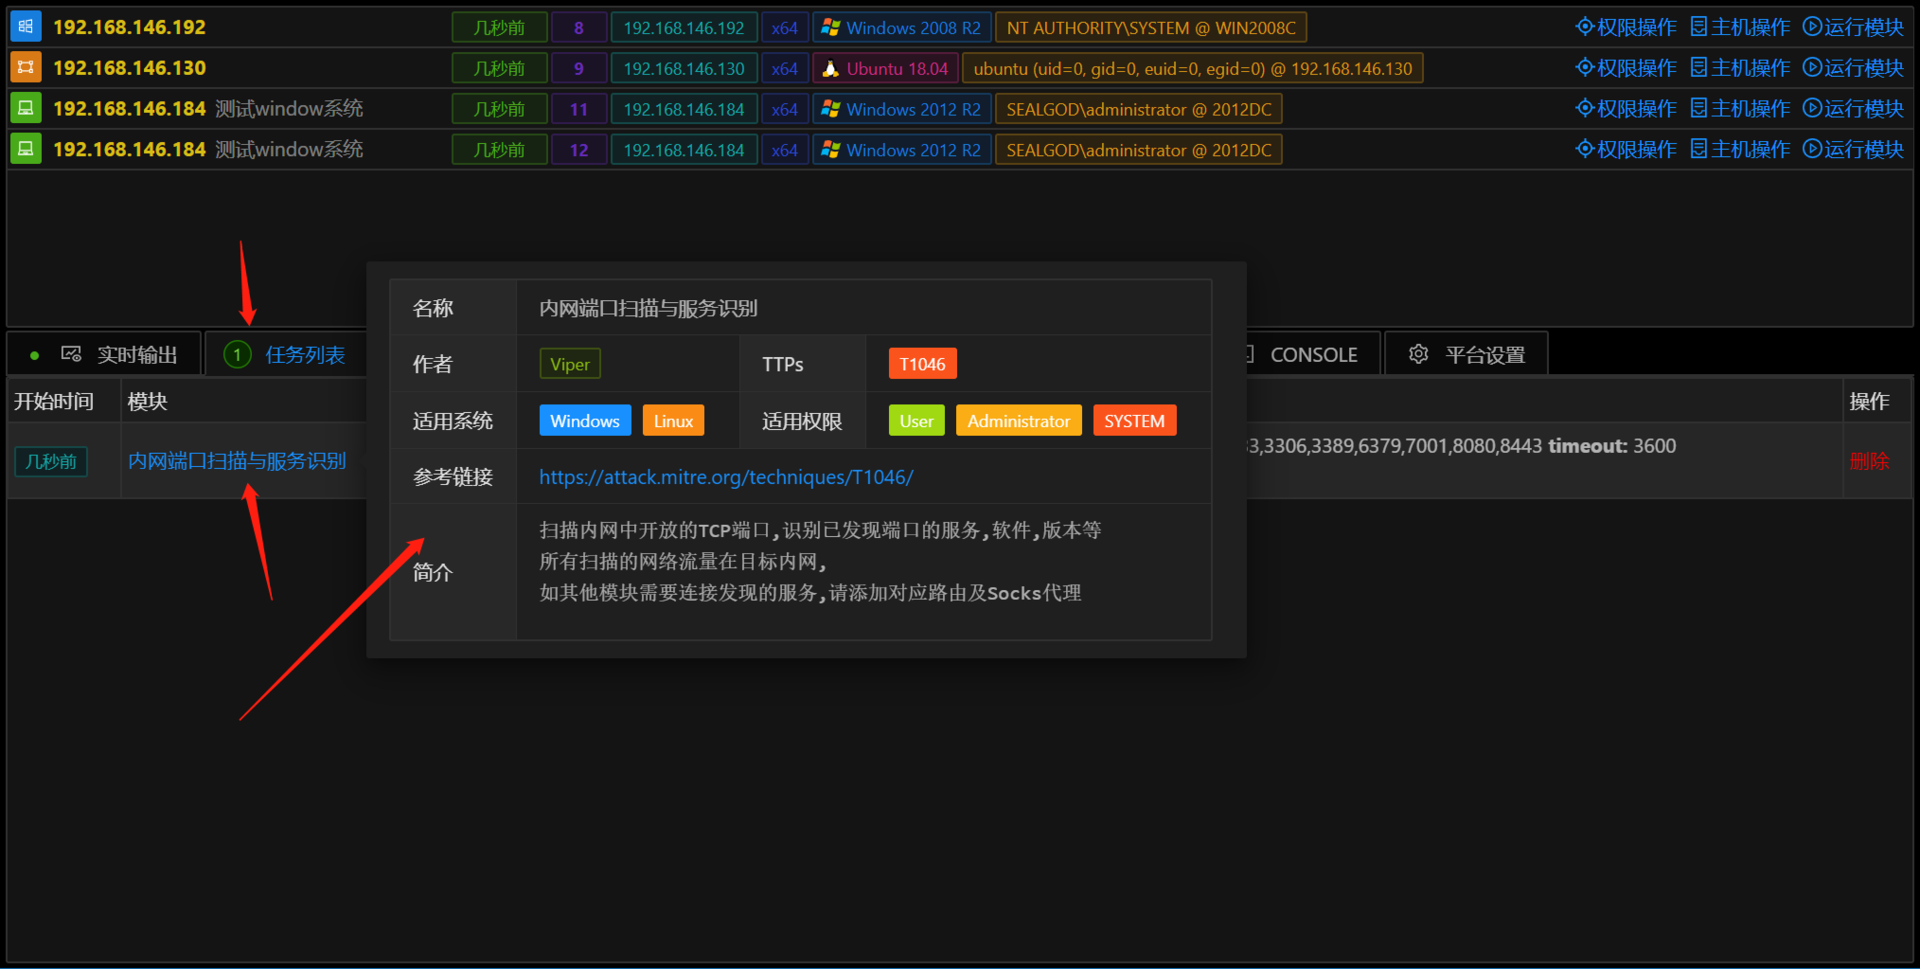Image resolution: width=1920 pixels, height=969 pixels.
Task: Select the host type icon left of 192.168.146.192
Action: point(24,26)
